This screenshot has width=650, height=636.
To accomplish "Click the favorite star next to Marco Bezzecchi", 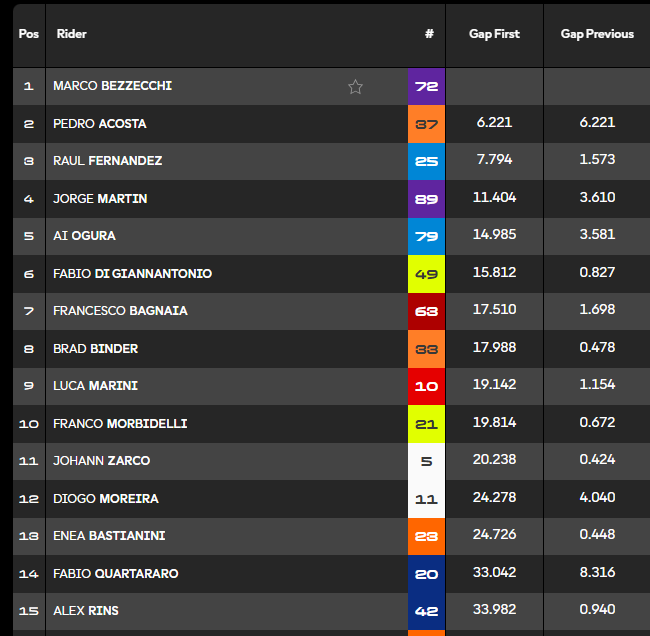I will point(355,87).
